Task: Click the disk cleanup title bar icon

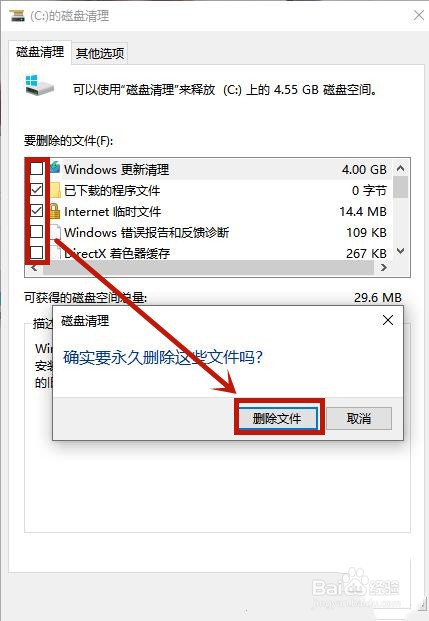Action: coord(17,16)
